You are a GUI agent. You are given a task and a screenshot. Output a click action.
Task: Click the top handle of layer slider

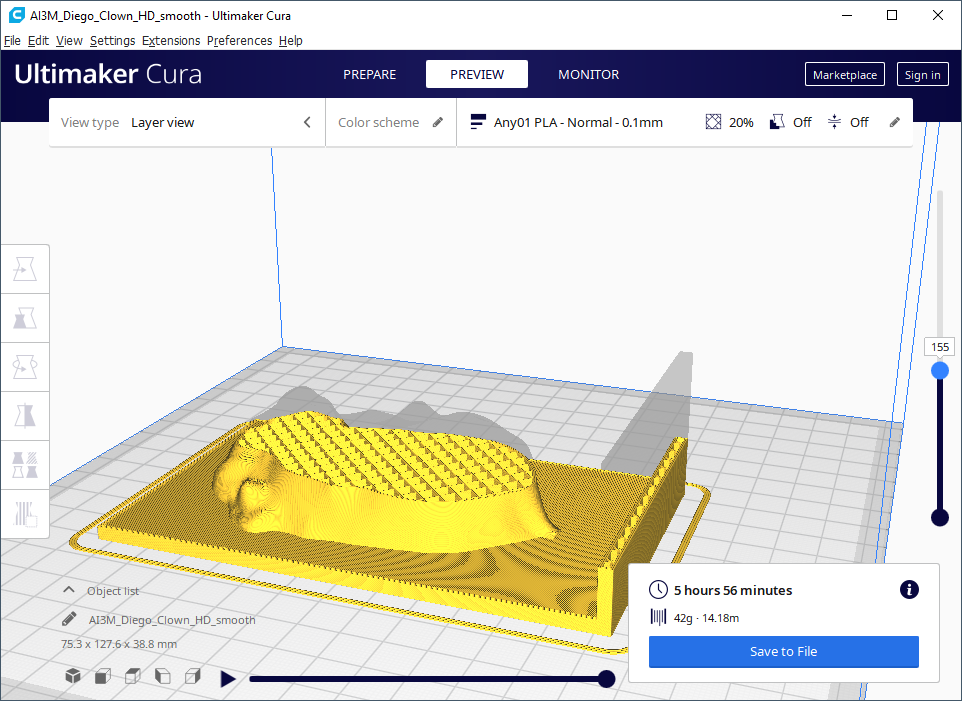point(939,371)
